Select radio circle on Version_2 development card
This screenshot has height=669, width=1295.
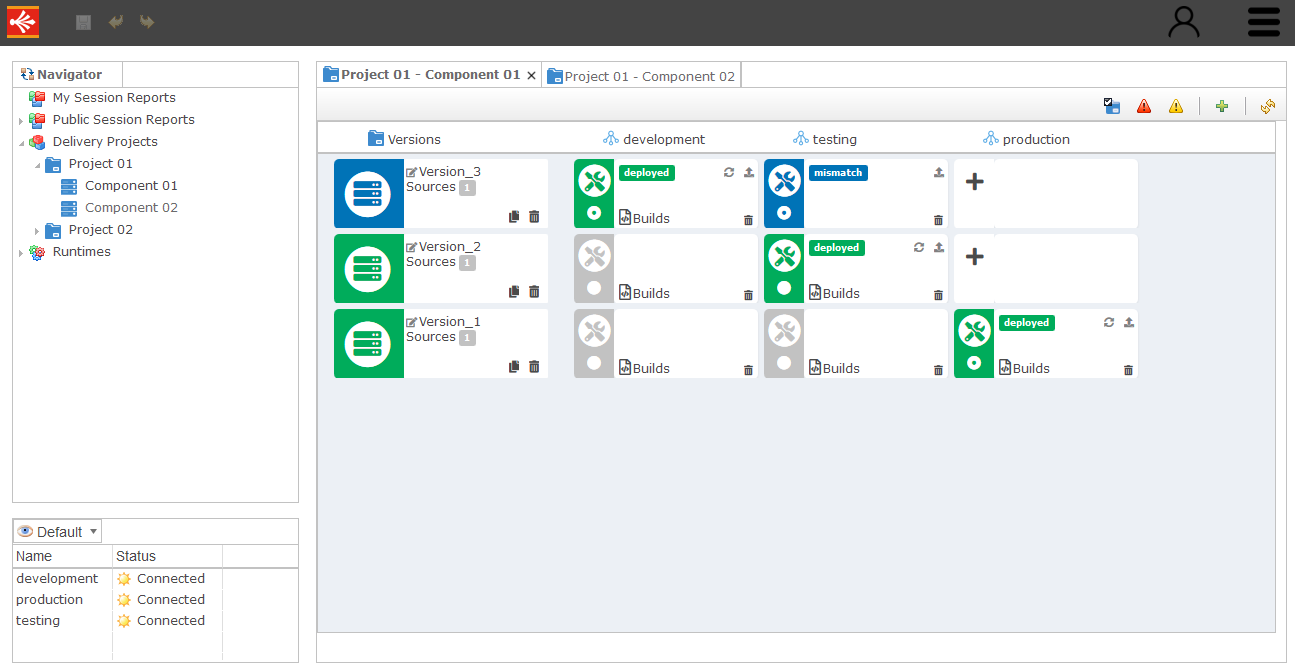point(594,287)
